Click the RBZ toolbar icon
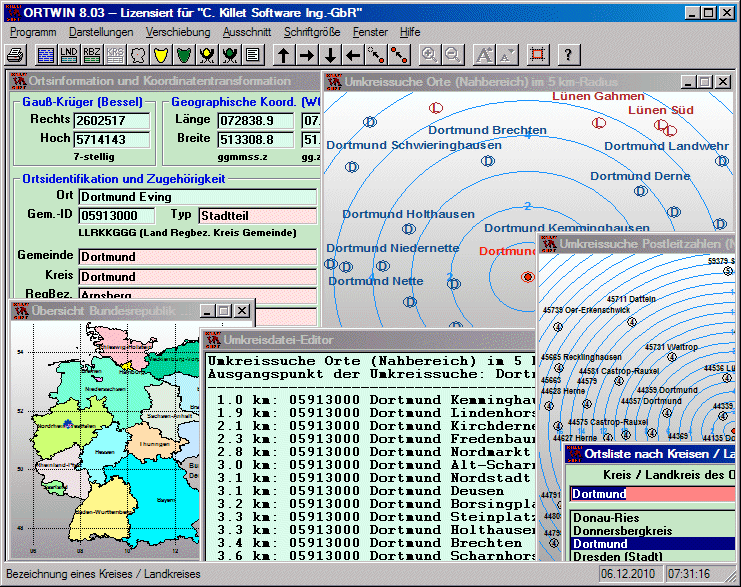 coord(92,55)
